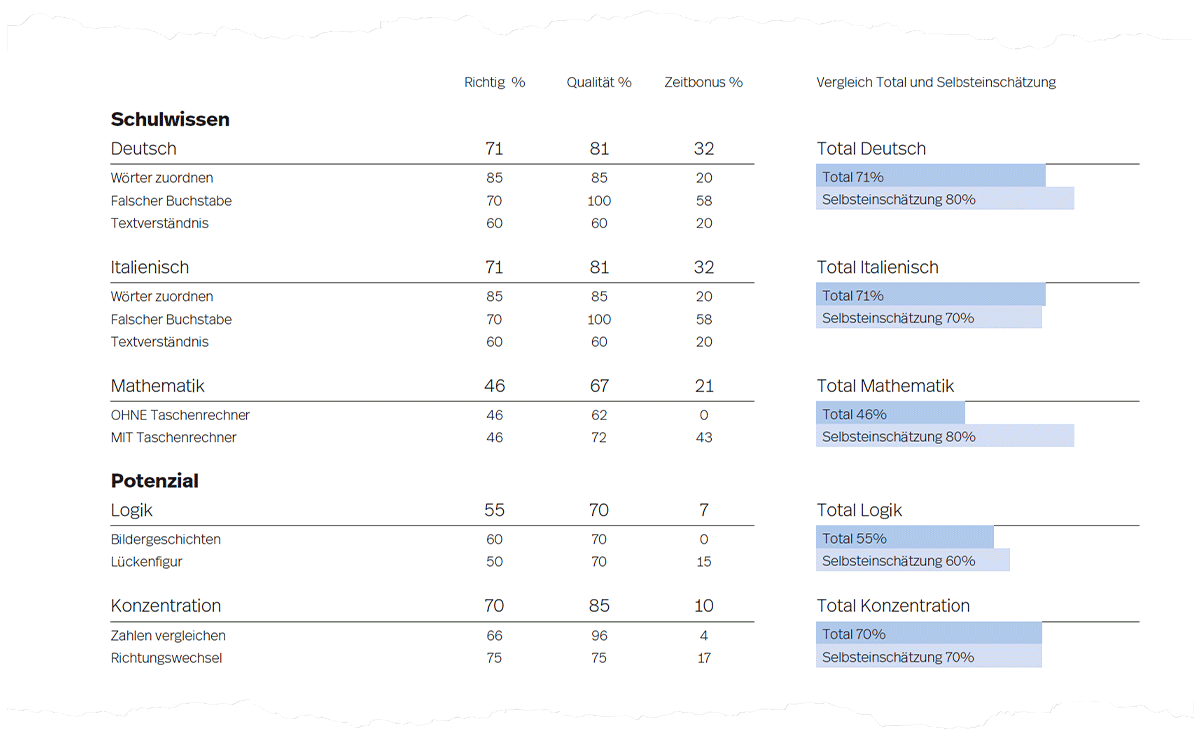Click the Bildergeschichten row label
Image resolution: width=1200 pixels, height=746 pixels.
(x=165, y=540)
